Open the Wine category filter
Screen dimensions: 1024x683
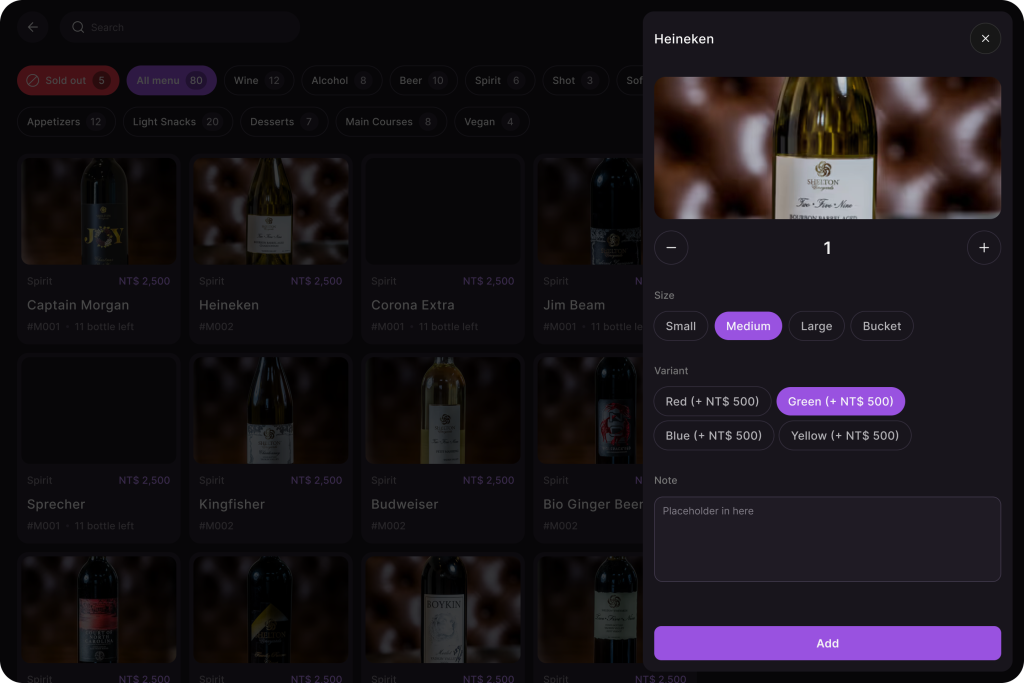pyautogui.click(x=259, y=80)
